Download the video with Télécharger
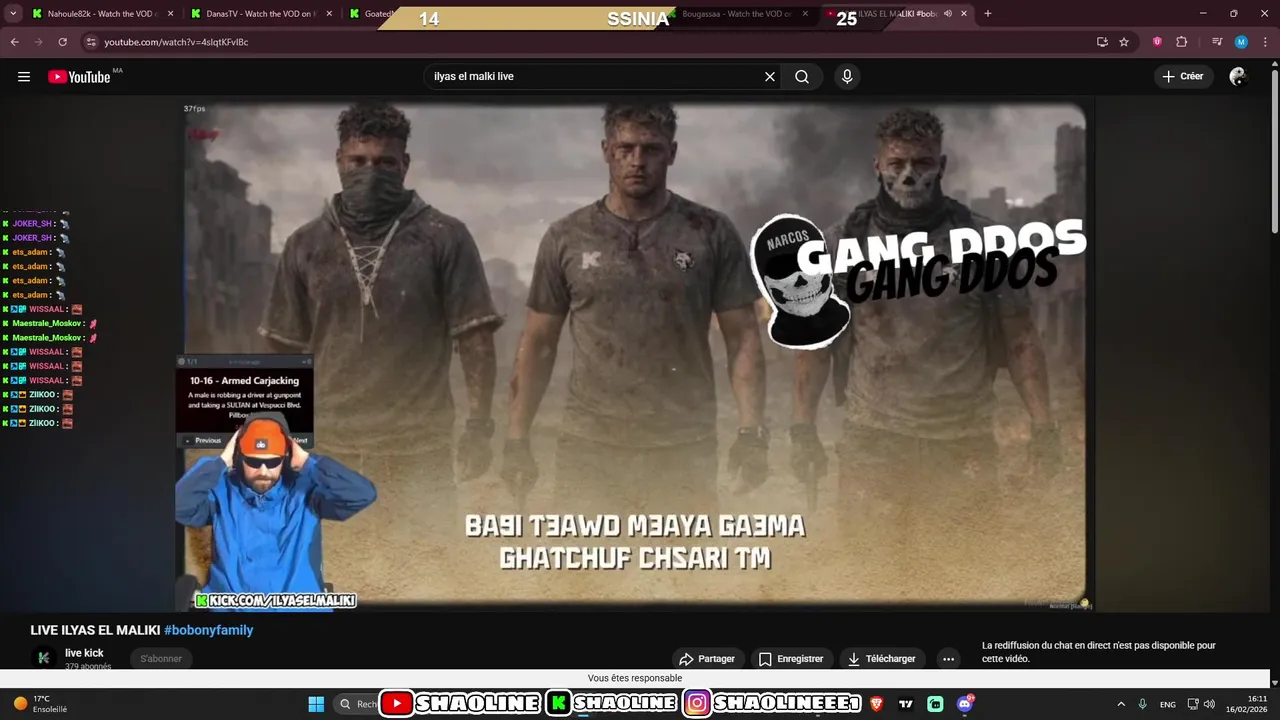The height and width of the screenshot is (720, 1280). (882, 659)
